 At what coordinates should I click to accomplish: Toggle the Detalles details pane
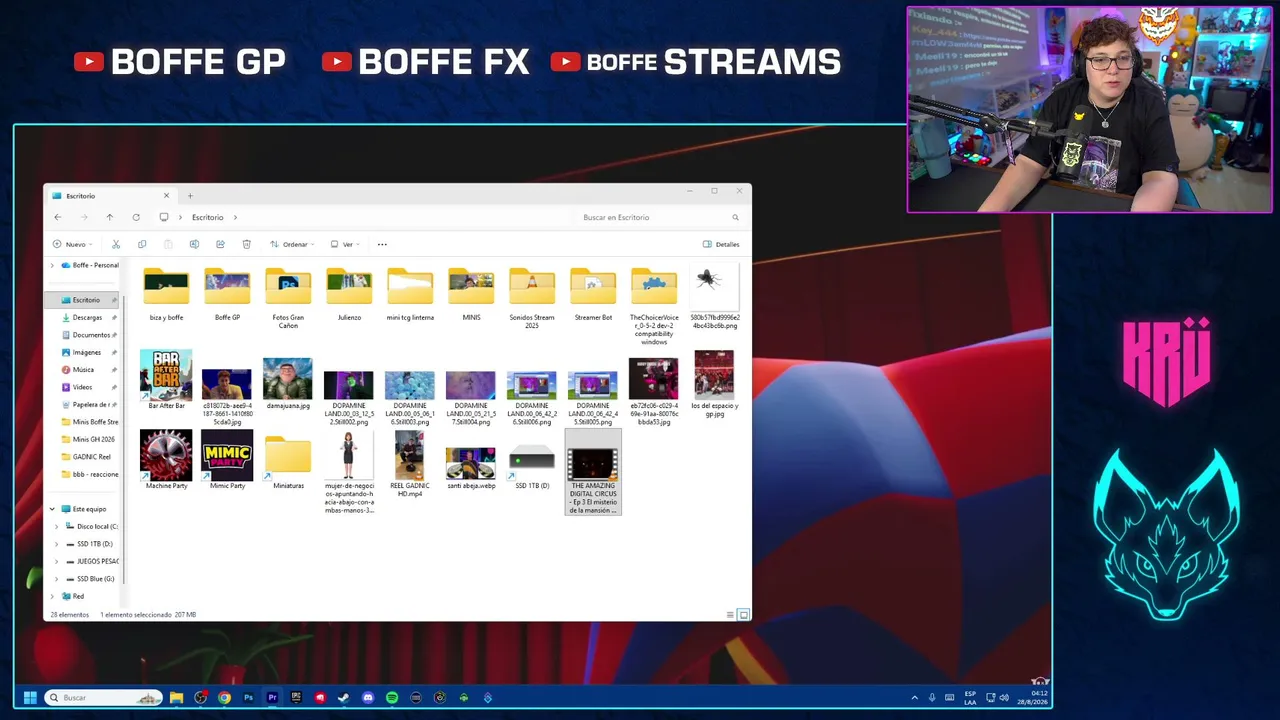click(721, 244)
